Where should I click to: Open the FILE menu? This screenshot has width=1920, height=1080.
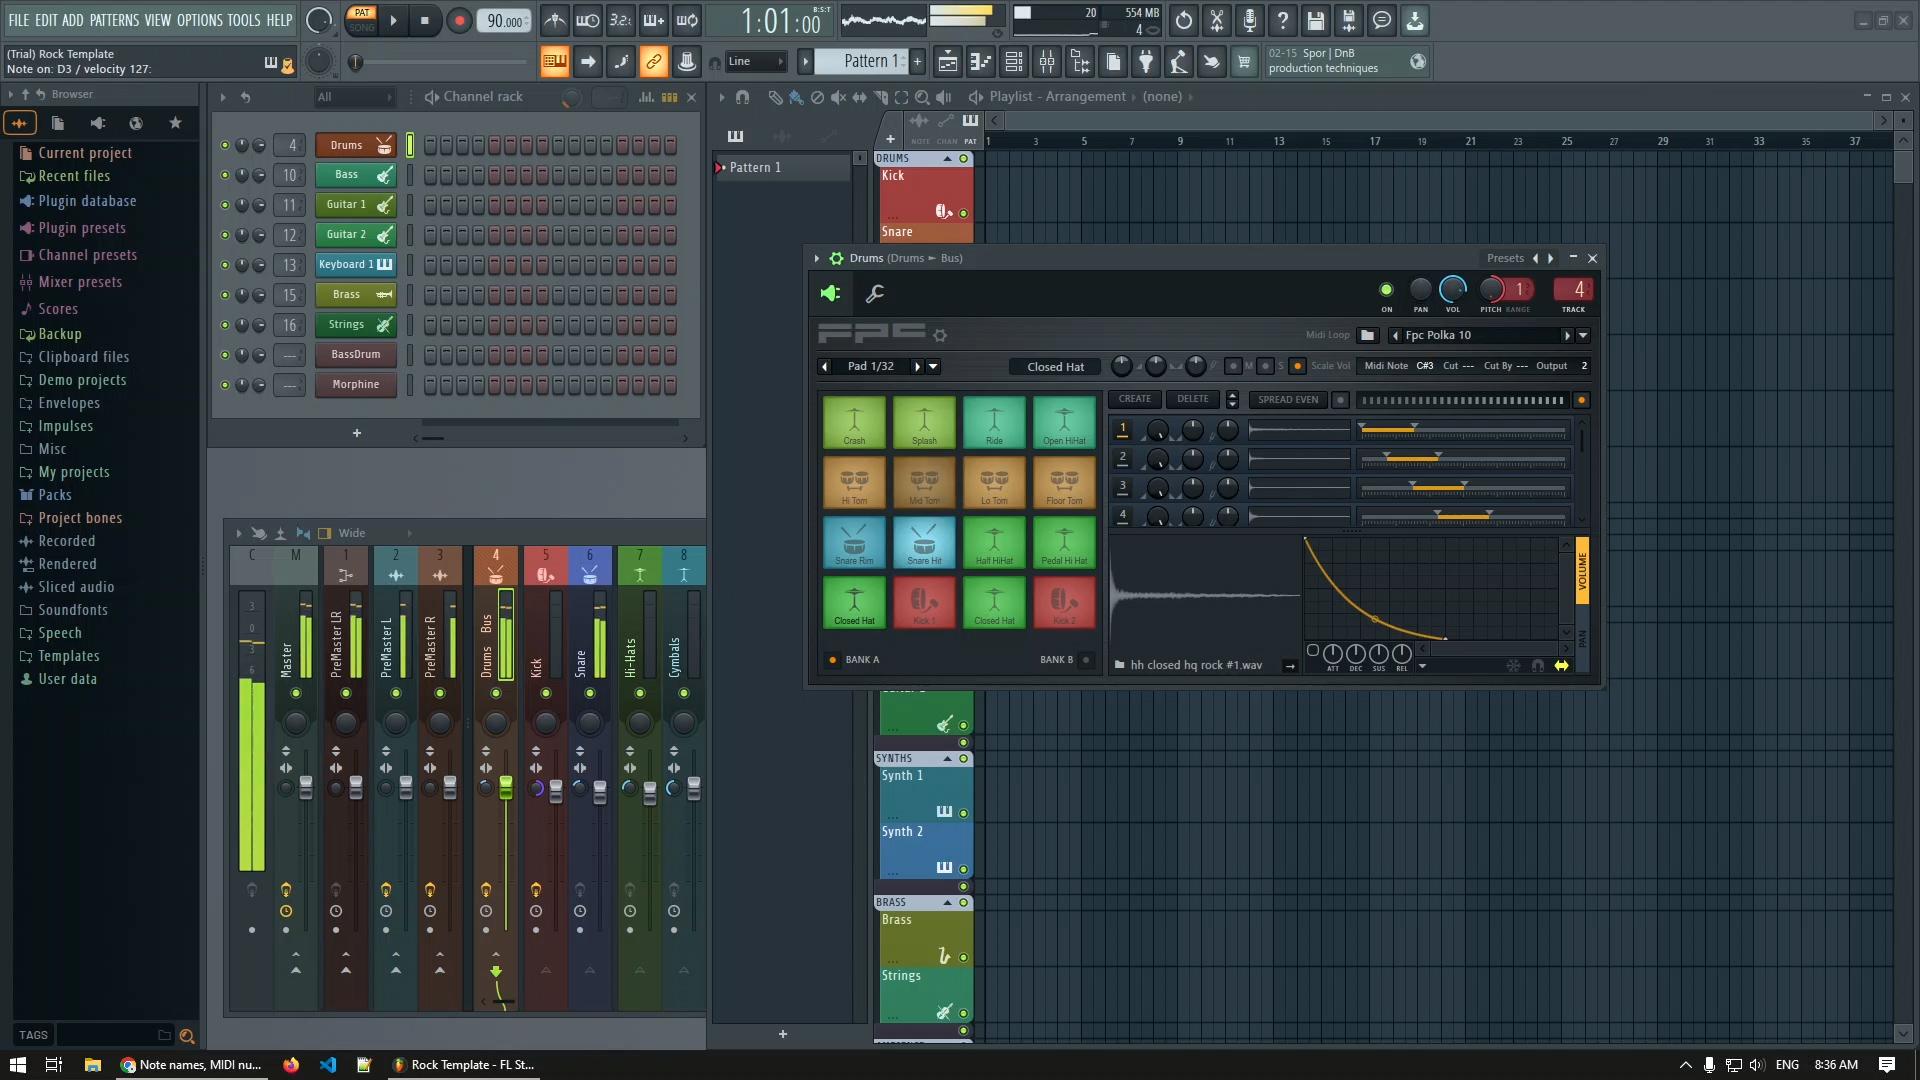pos(19,20)
